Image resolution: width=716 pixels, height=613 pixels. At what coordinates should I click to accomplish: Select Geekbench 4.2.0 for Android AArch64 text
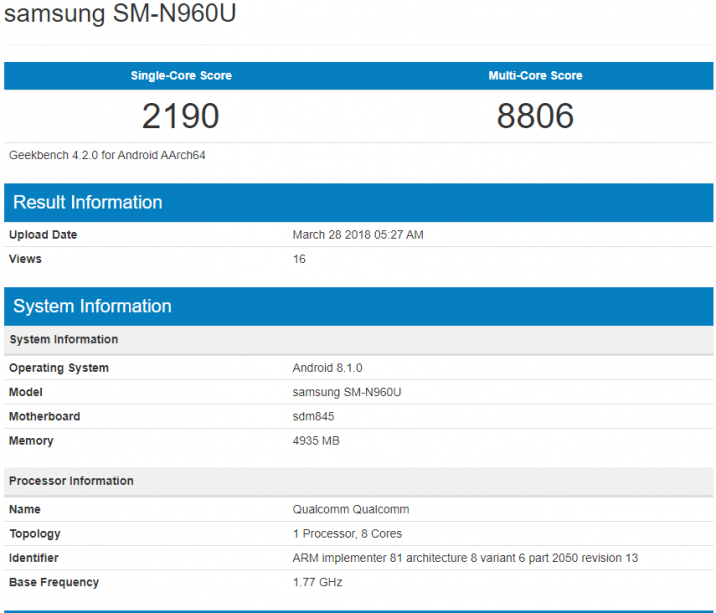click(107, 155)
